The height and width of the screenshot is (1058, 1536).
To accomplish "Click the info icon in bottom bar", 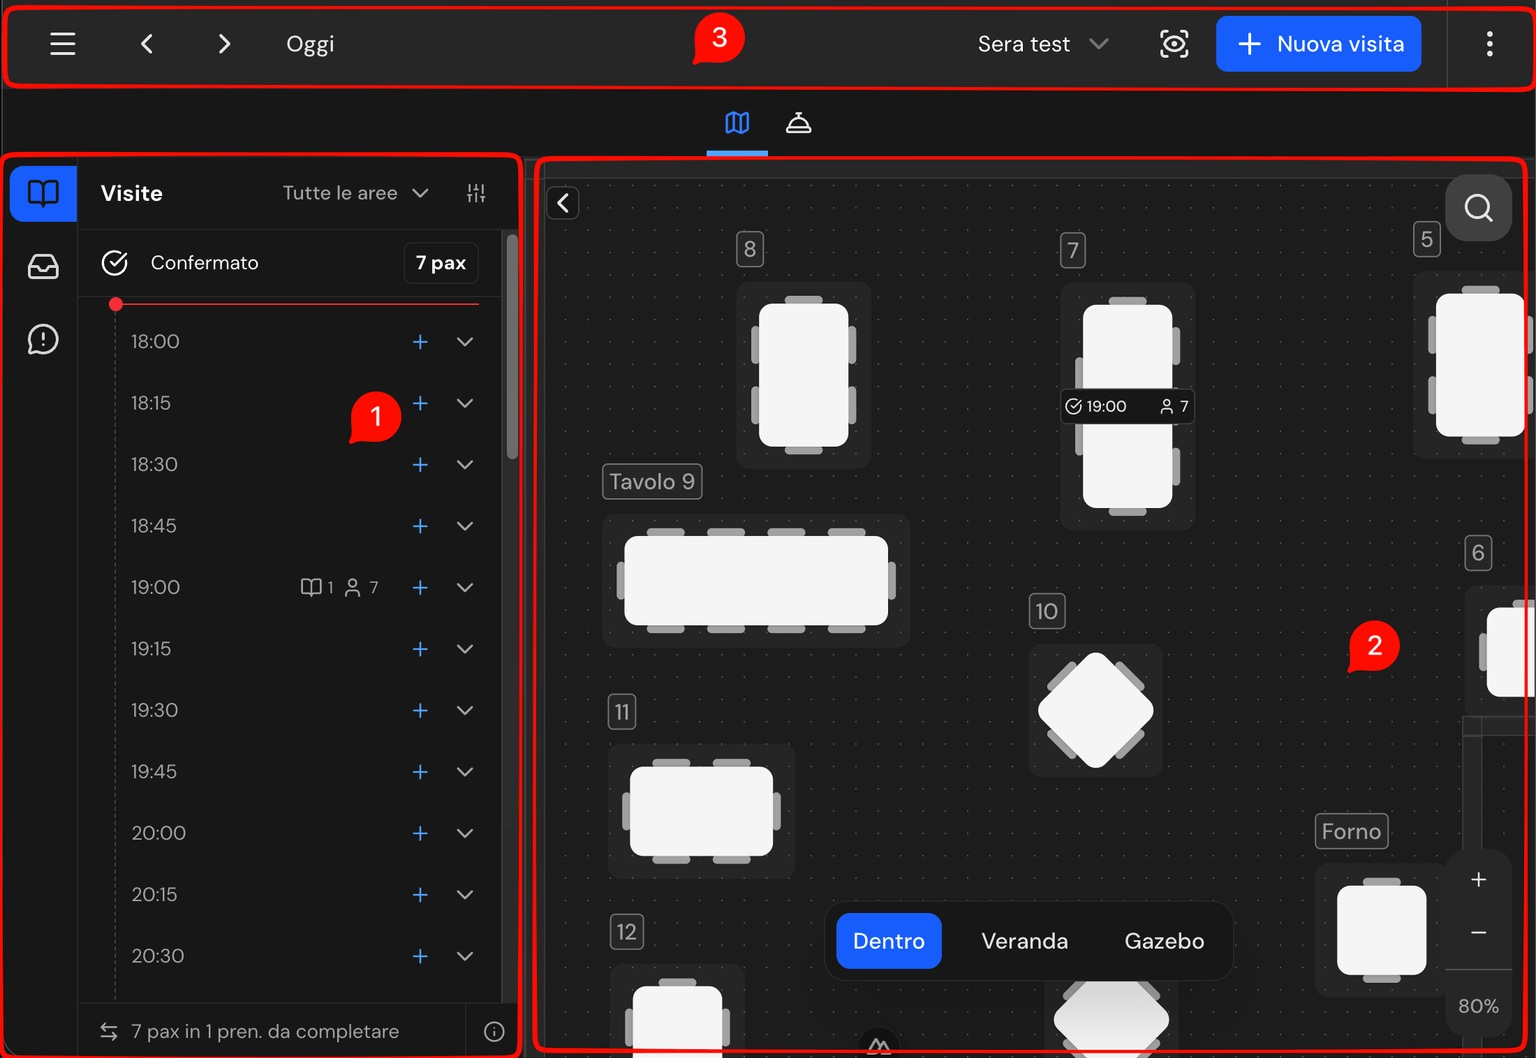I will pyautogui.click(x=494, y=1032).
